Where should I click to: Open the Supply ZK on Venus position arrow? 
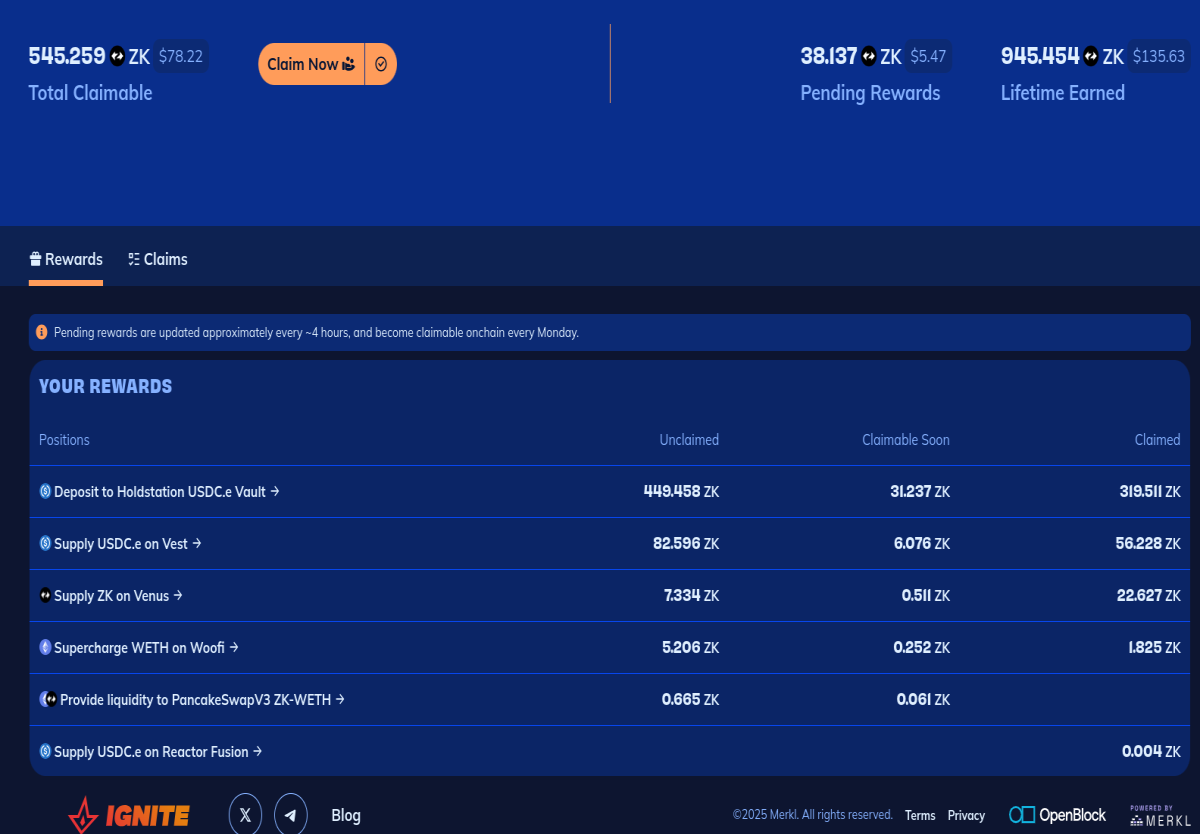click(178, 595)
